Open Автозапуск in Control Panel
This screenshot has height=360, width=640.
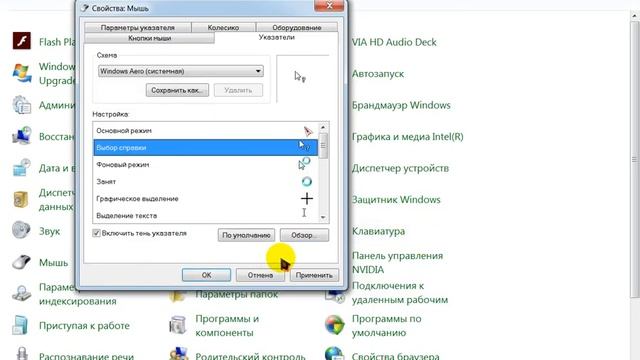(x=378, y=74)
